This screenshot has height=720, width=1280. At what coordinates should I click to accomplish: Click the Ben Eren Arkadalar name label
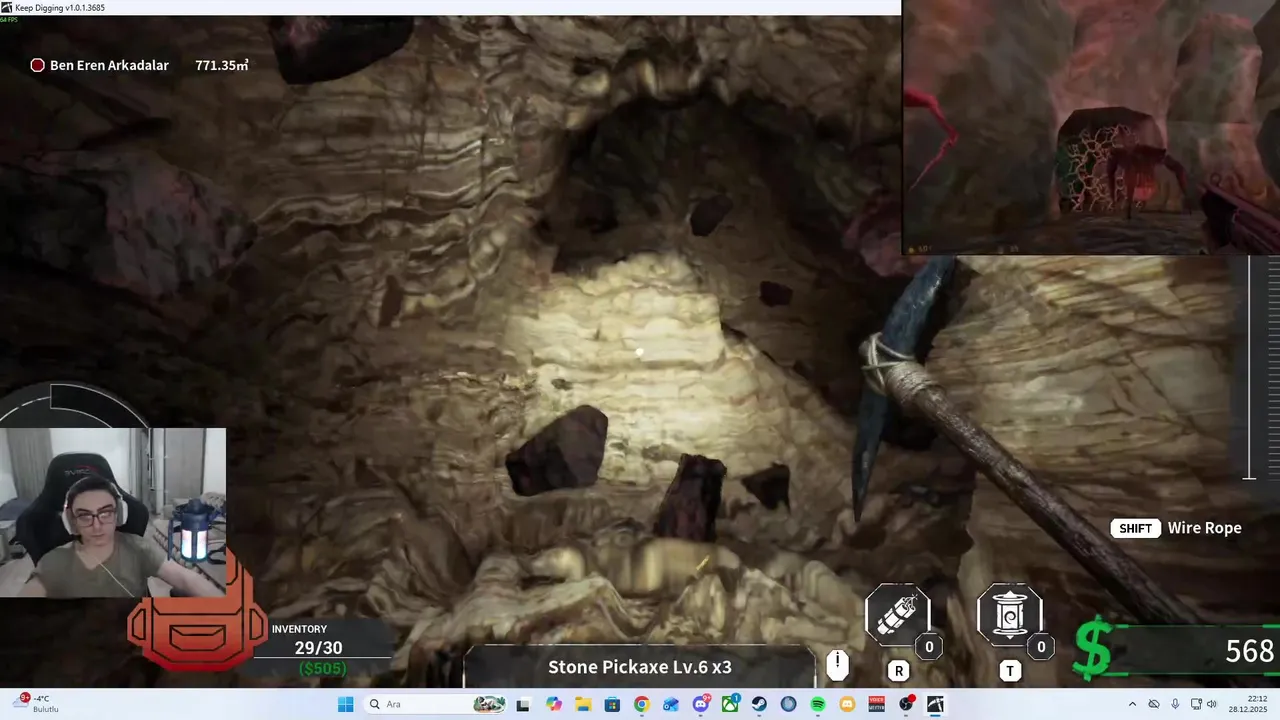click(x=109, y=65)
